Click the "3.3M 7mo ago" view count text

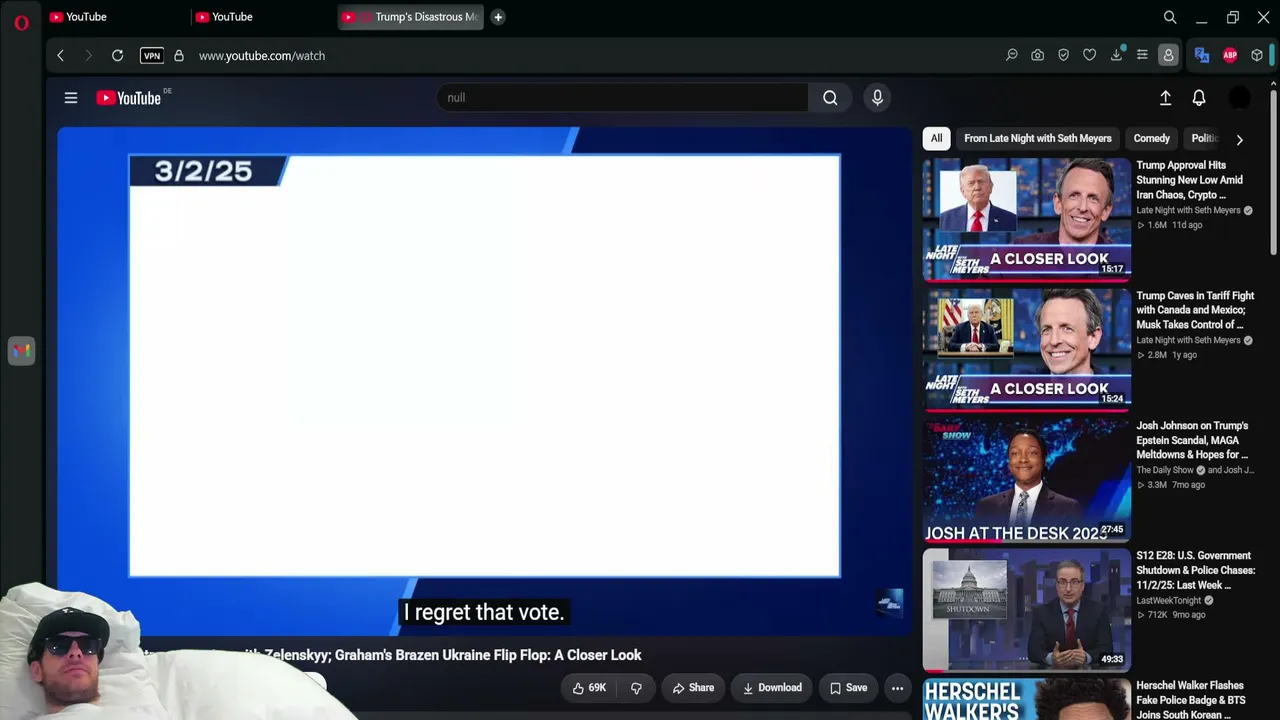click(x=1171, y=485)
